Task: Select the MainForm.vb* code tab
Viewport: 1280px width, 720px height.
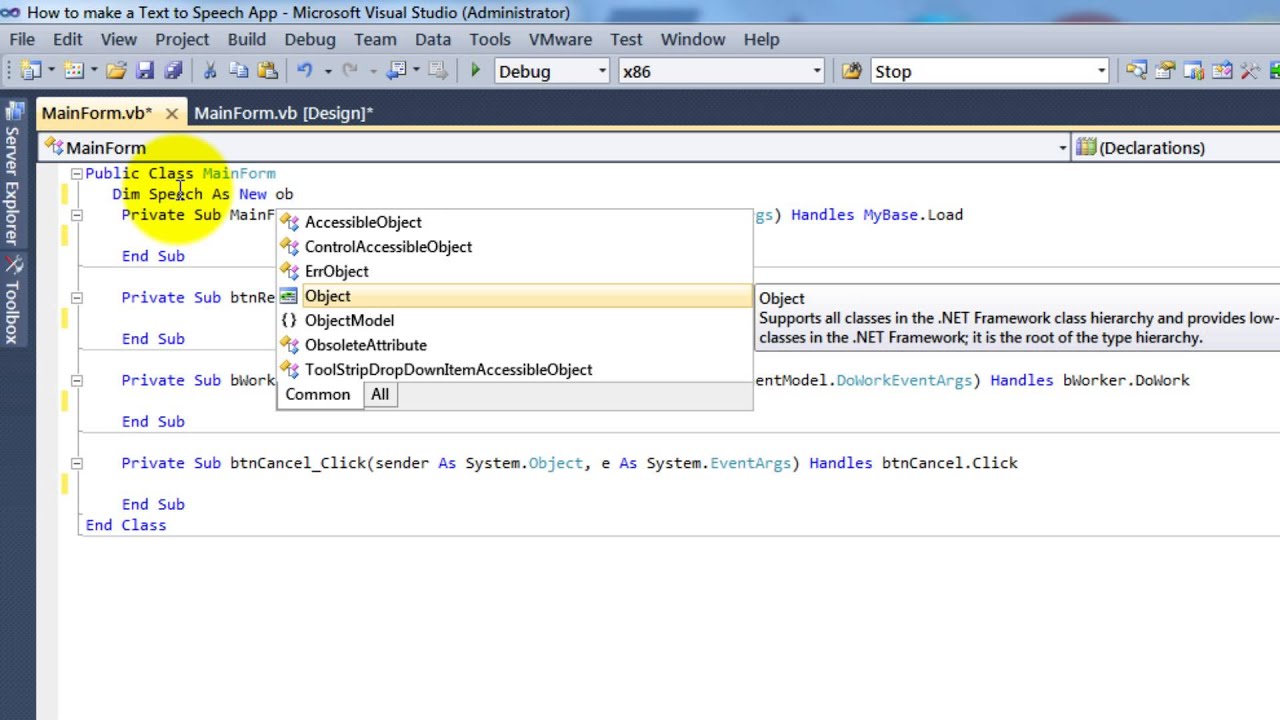Action: click(97, 113)
